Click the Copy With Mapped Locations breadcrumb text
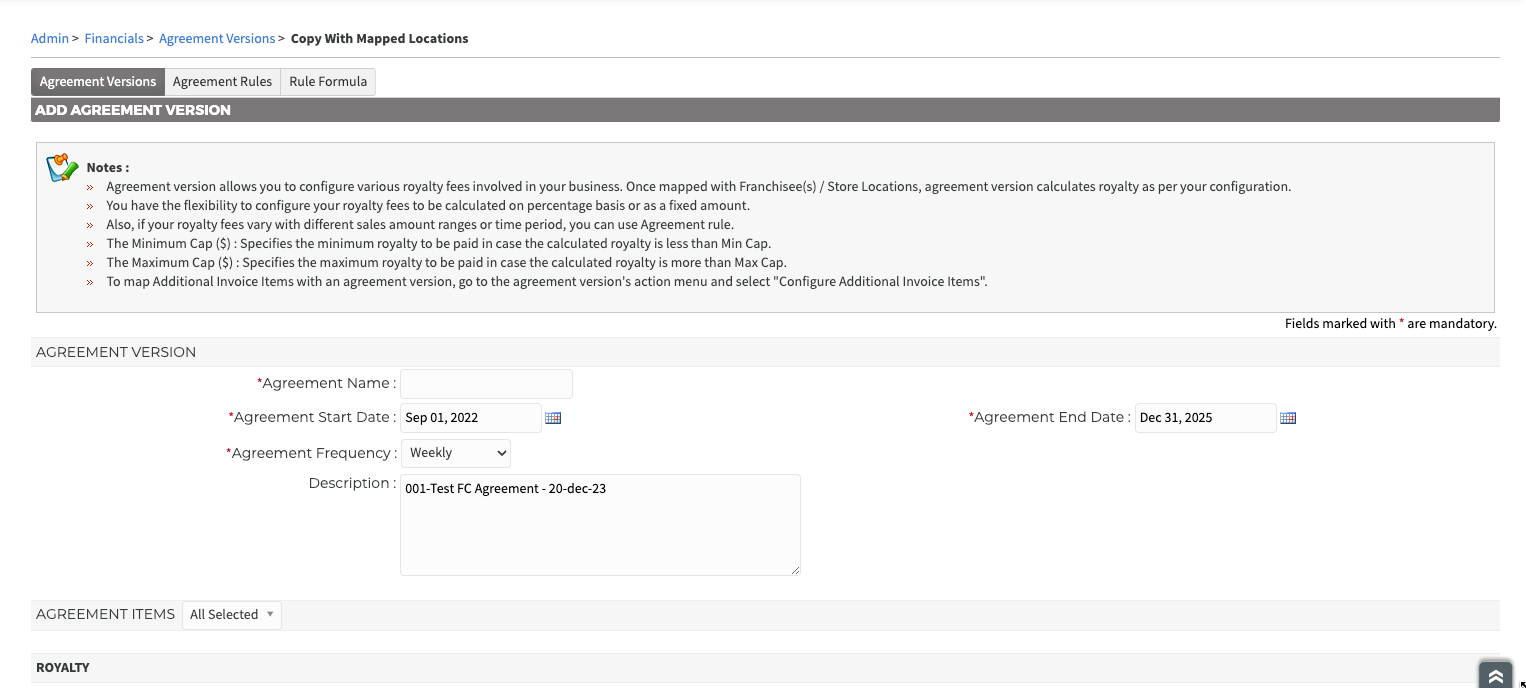Image resolution: width=1526 pixels, height=688 pixels. [380, 39]
